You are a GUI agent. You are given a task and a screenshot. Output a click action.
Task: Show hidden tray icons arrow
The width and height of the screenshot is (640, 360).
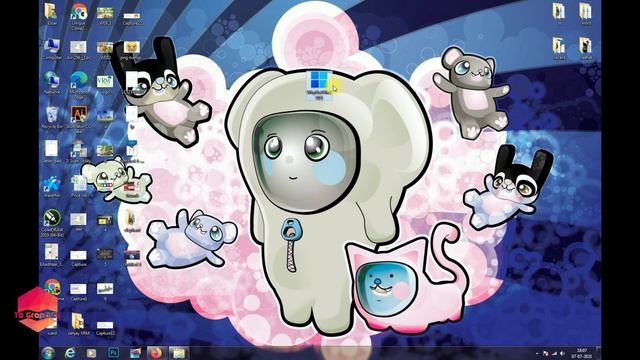coord(537,353)
